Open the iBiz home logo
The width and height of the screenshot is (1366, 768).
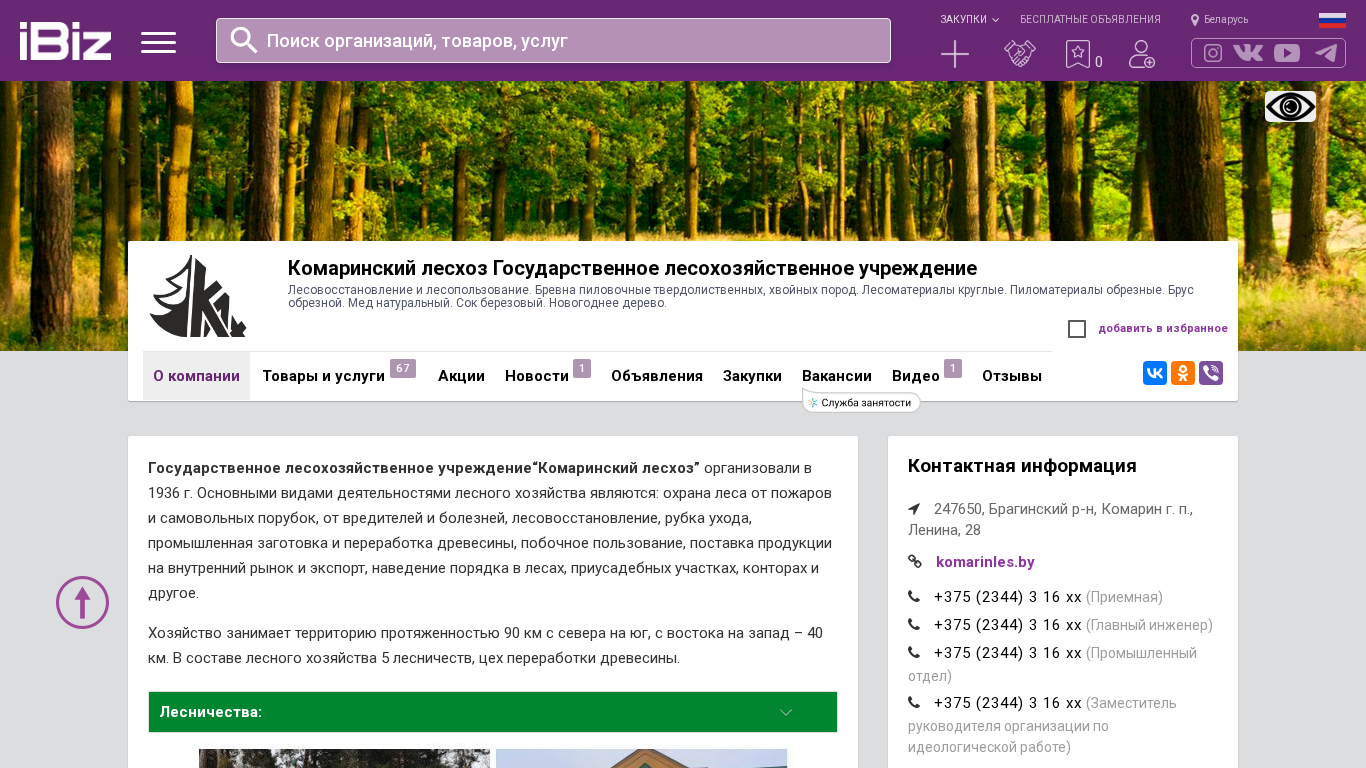[65, 41]
